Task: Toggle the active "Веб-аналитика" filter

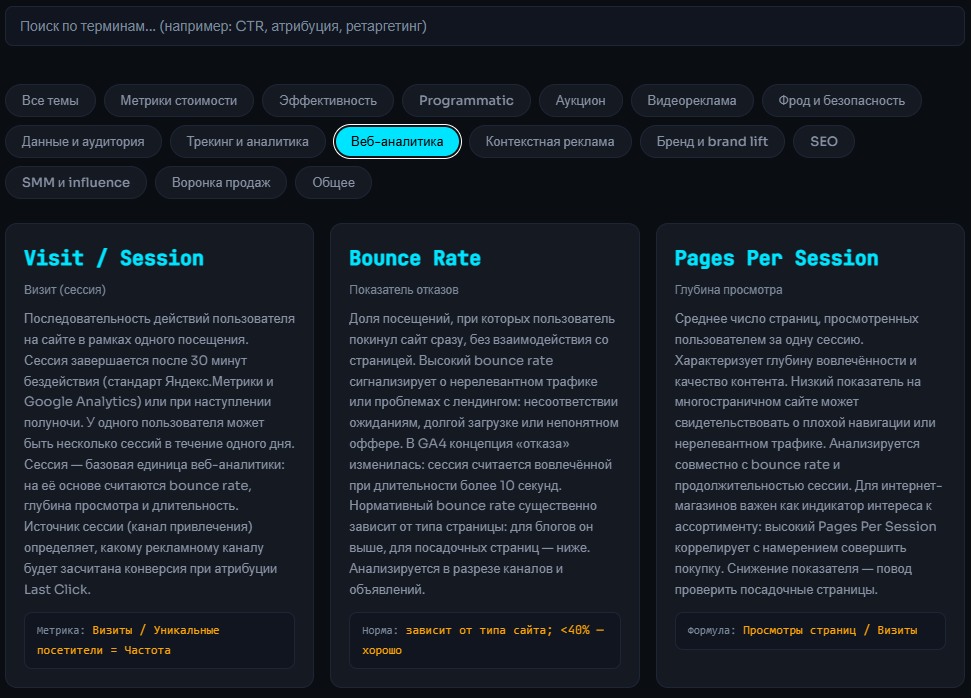Action: (x=397, y=142)
